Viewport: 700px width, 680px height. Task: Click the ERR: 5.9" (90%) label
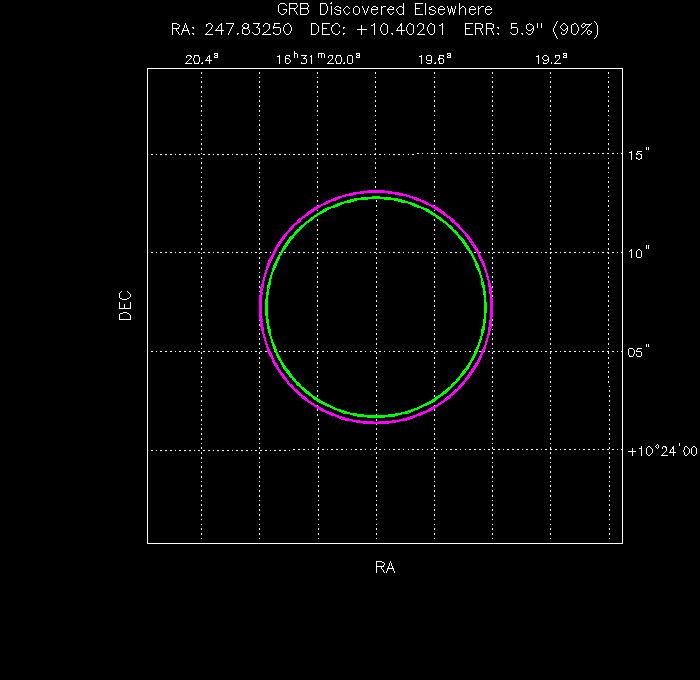point(531,29)
